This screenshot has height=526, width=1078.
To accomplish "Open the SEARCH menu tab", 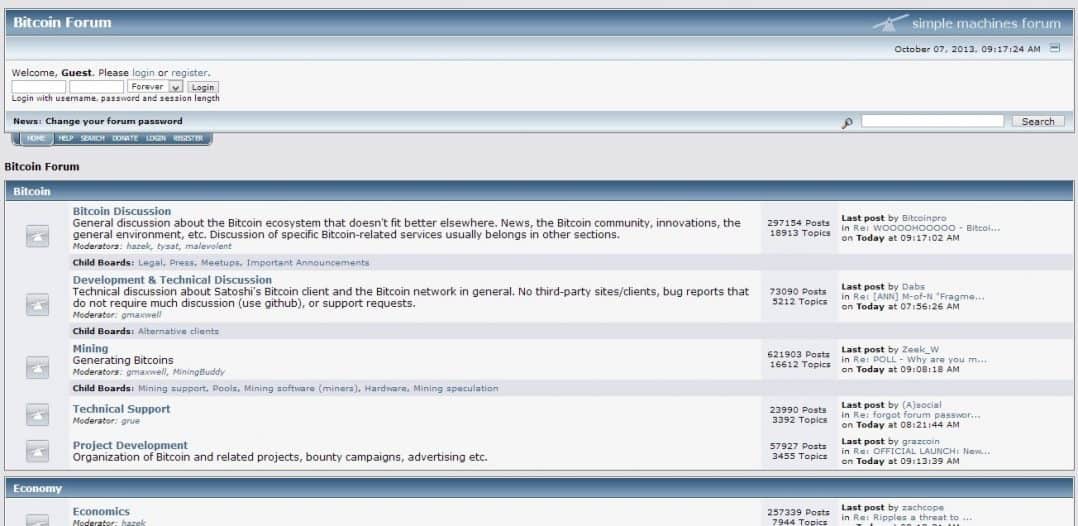I will coord(92,138).
